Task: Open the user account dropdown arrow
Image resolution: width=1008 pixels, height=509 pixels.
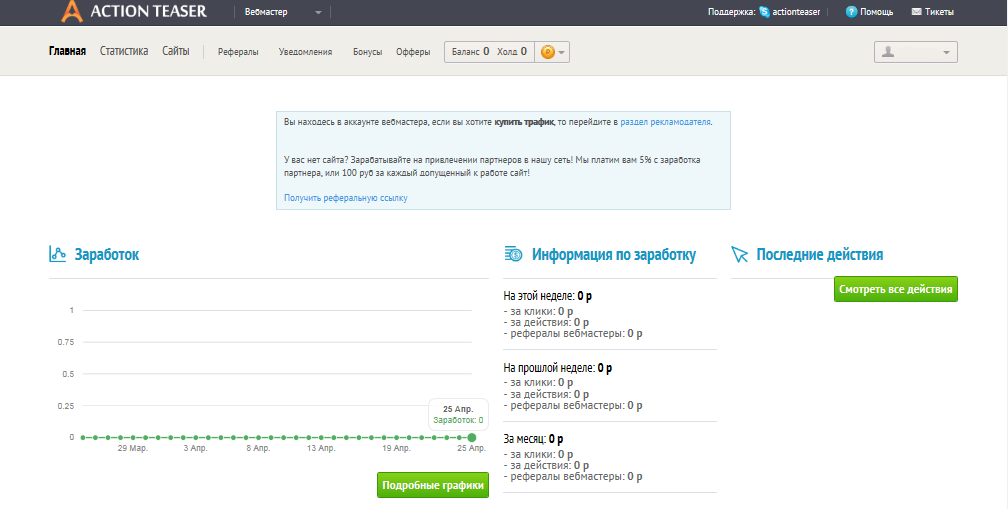Action: [946, 53]
